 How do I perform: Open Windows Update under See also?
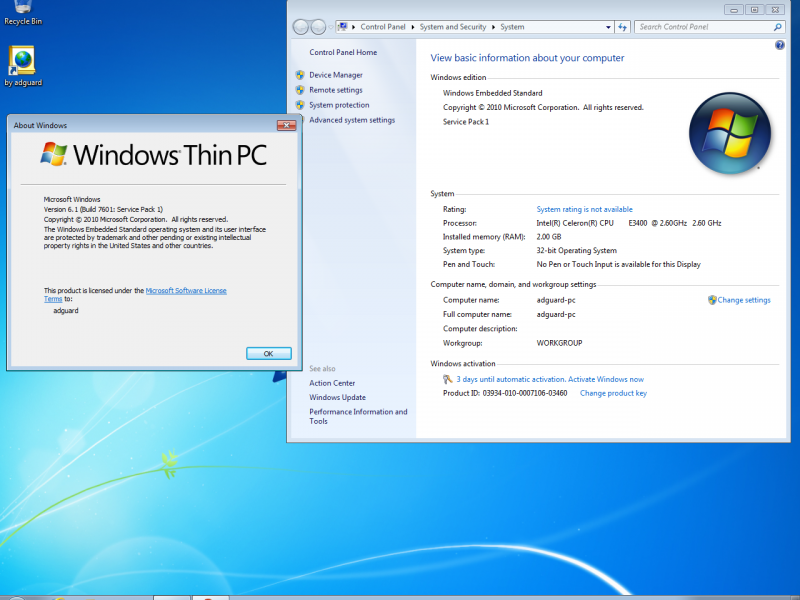(337, 397)
